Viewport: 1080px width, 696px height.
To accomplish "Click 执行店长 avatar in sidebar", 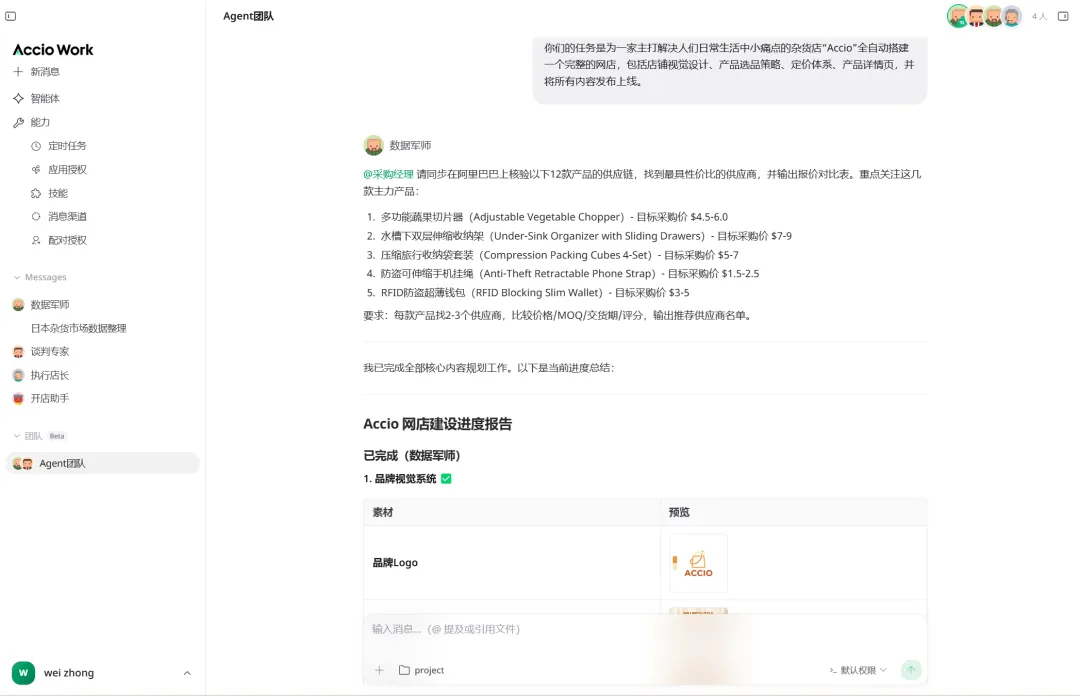I will [x=19, y=376].
